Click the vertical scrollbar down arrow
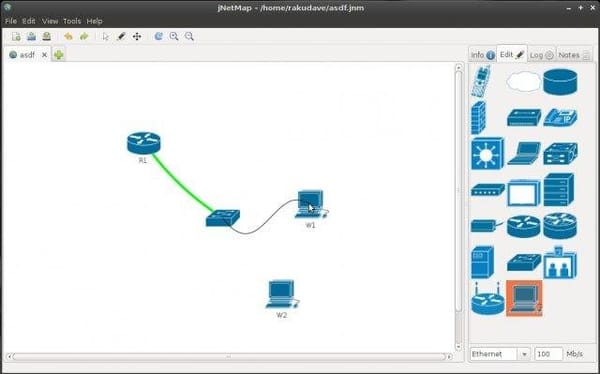Screen dimensions: 600x374 (459, 347)
